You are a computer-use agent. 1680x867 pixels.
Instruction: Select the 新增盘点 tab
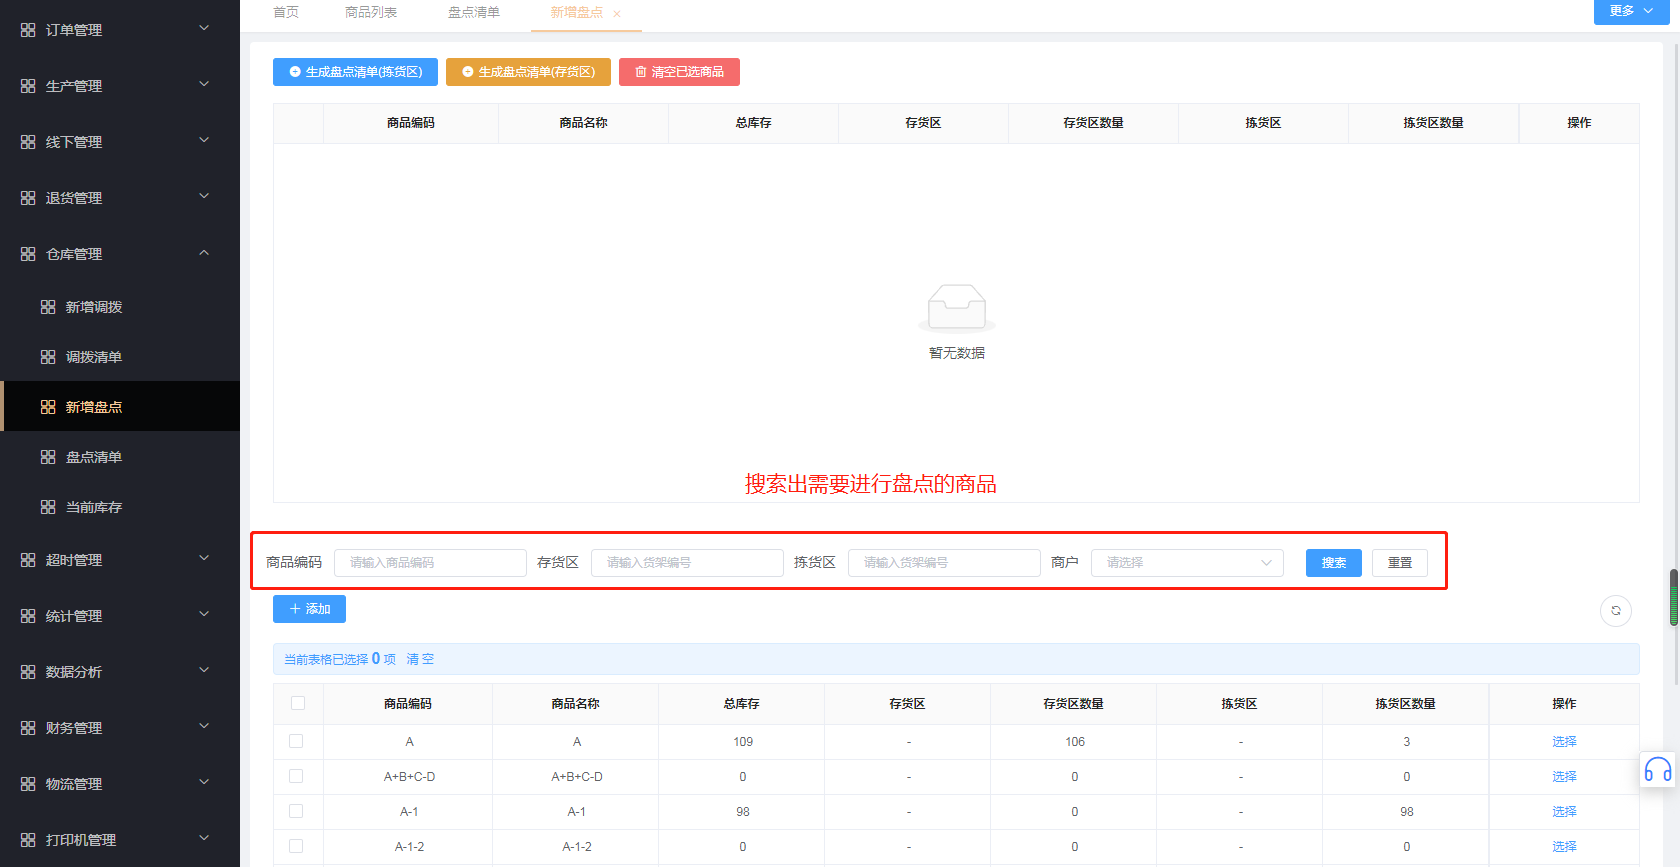pyautogui.click(x=577, y=12)
